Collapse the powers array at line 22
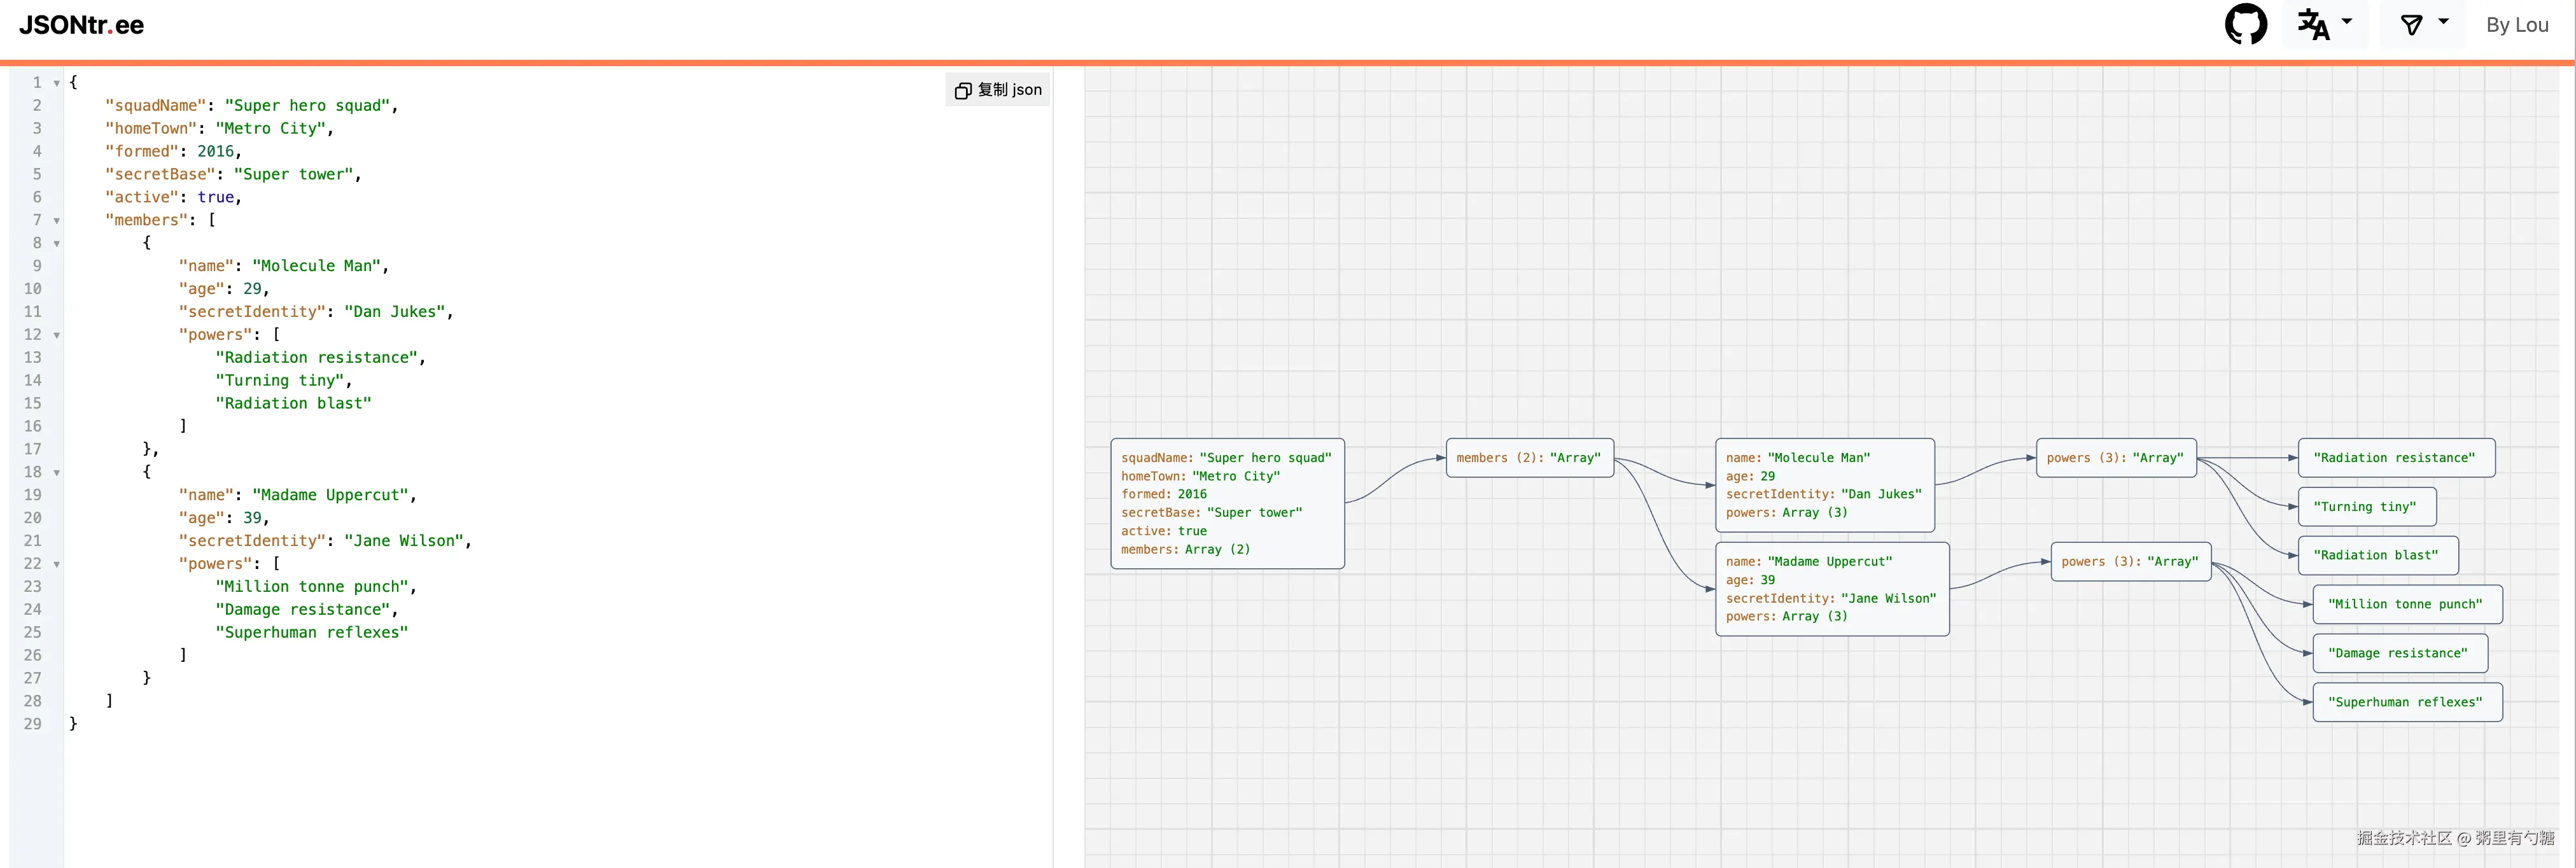 click(57, 565)
